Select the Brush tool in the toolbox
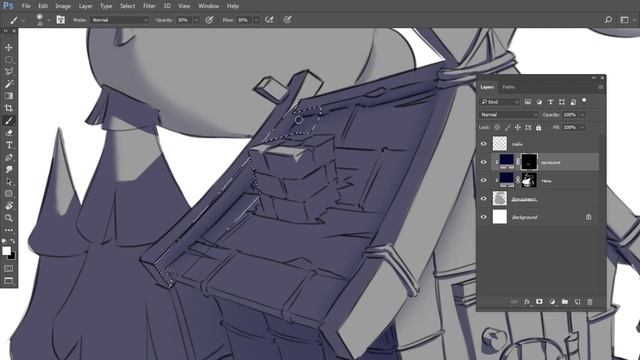Image resolution: width=640 pixels, height=360 pixels. tap(9, 120)
